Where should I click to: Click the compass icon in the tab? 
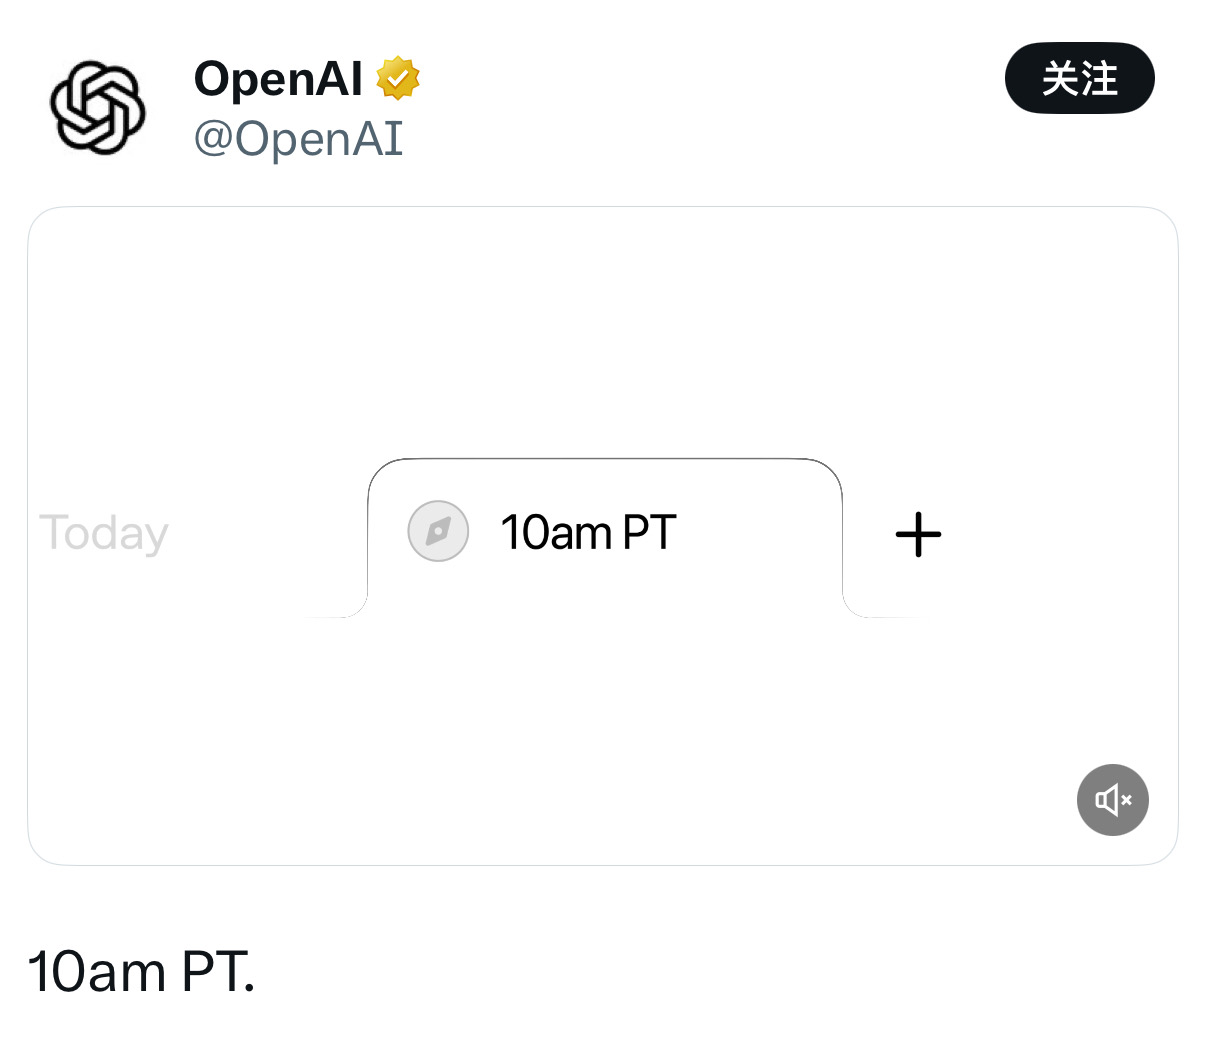click(438, 531)
